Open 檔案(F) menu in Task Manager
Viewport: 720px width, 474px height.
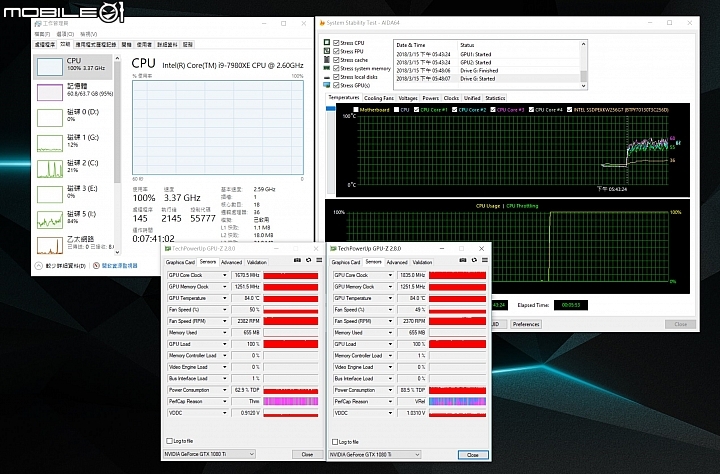(x=42, y=34)
